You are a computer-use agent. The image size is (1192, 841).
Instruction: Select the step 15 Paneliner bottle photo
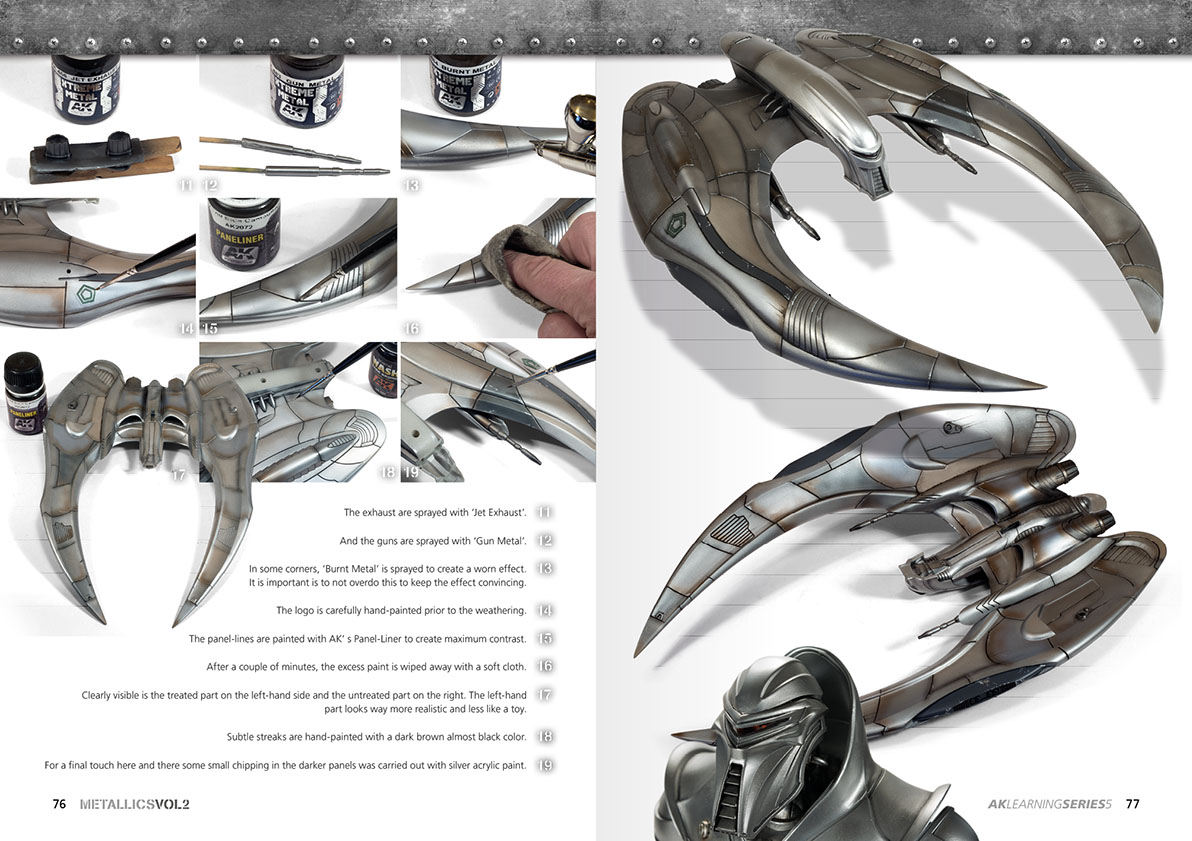(298, 267)
